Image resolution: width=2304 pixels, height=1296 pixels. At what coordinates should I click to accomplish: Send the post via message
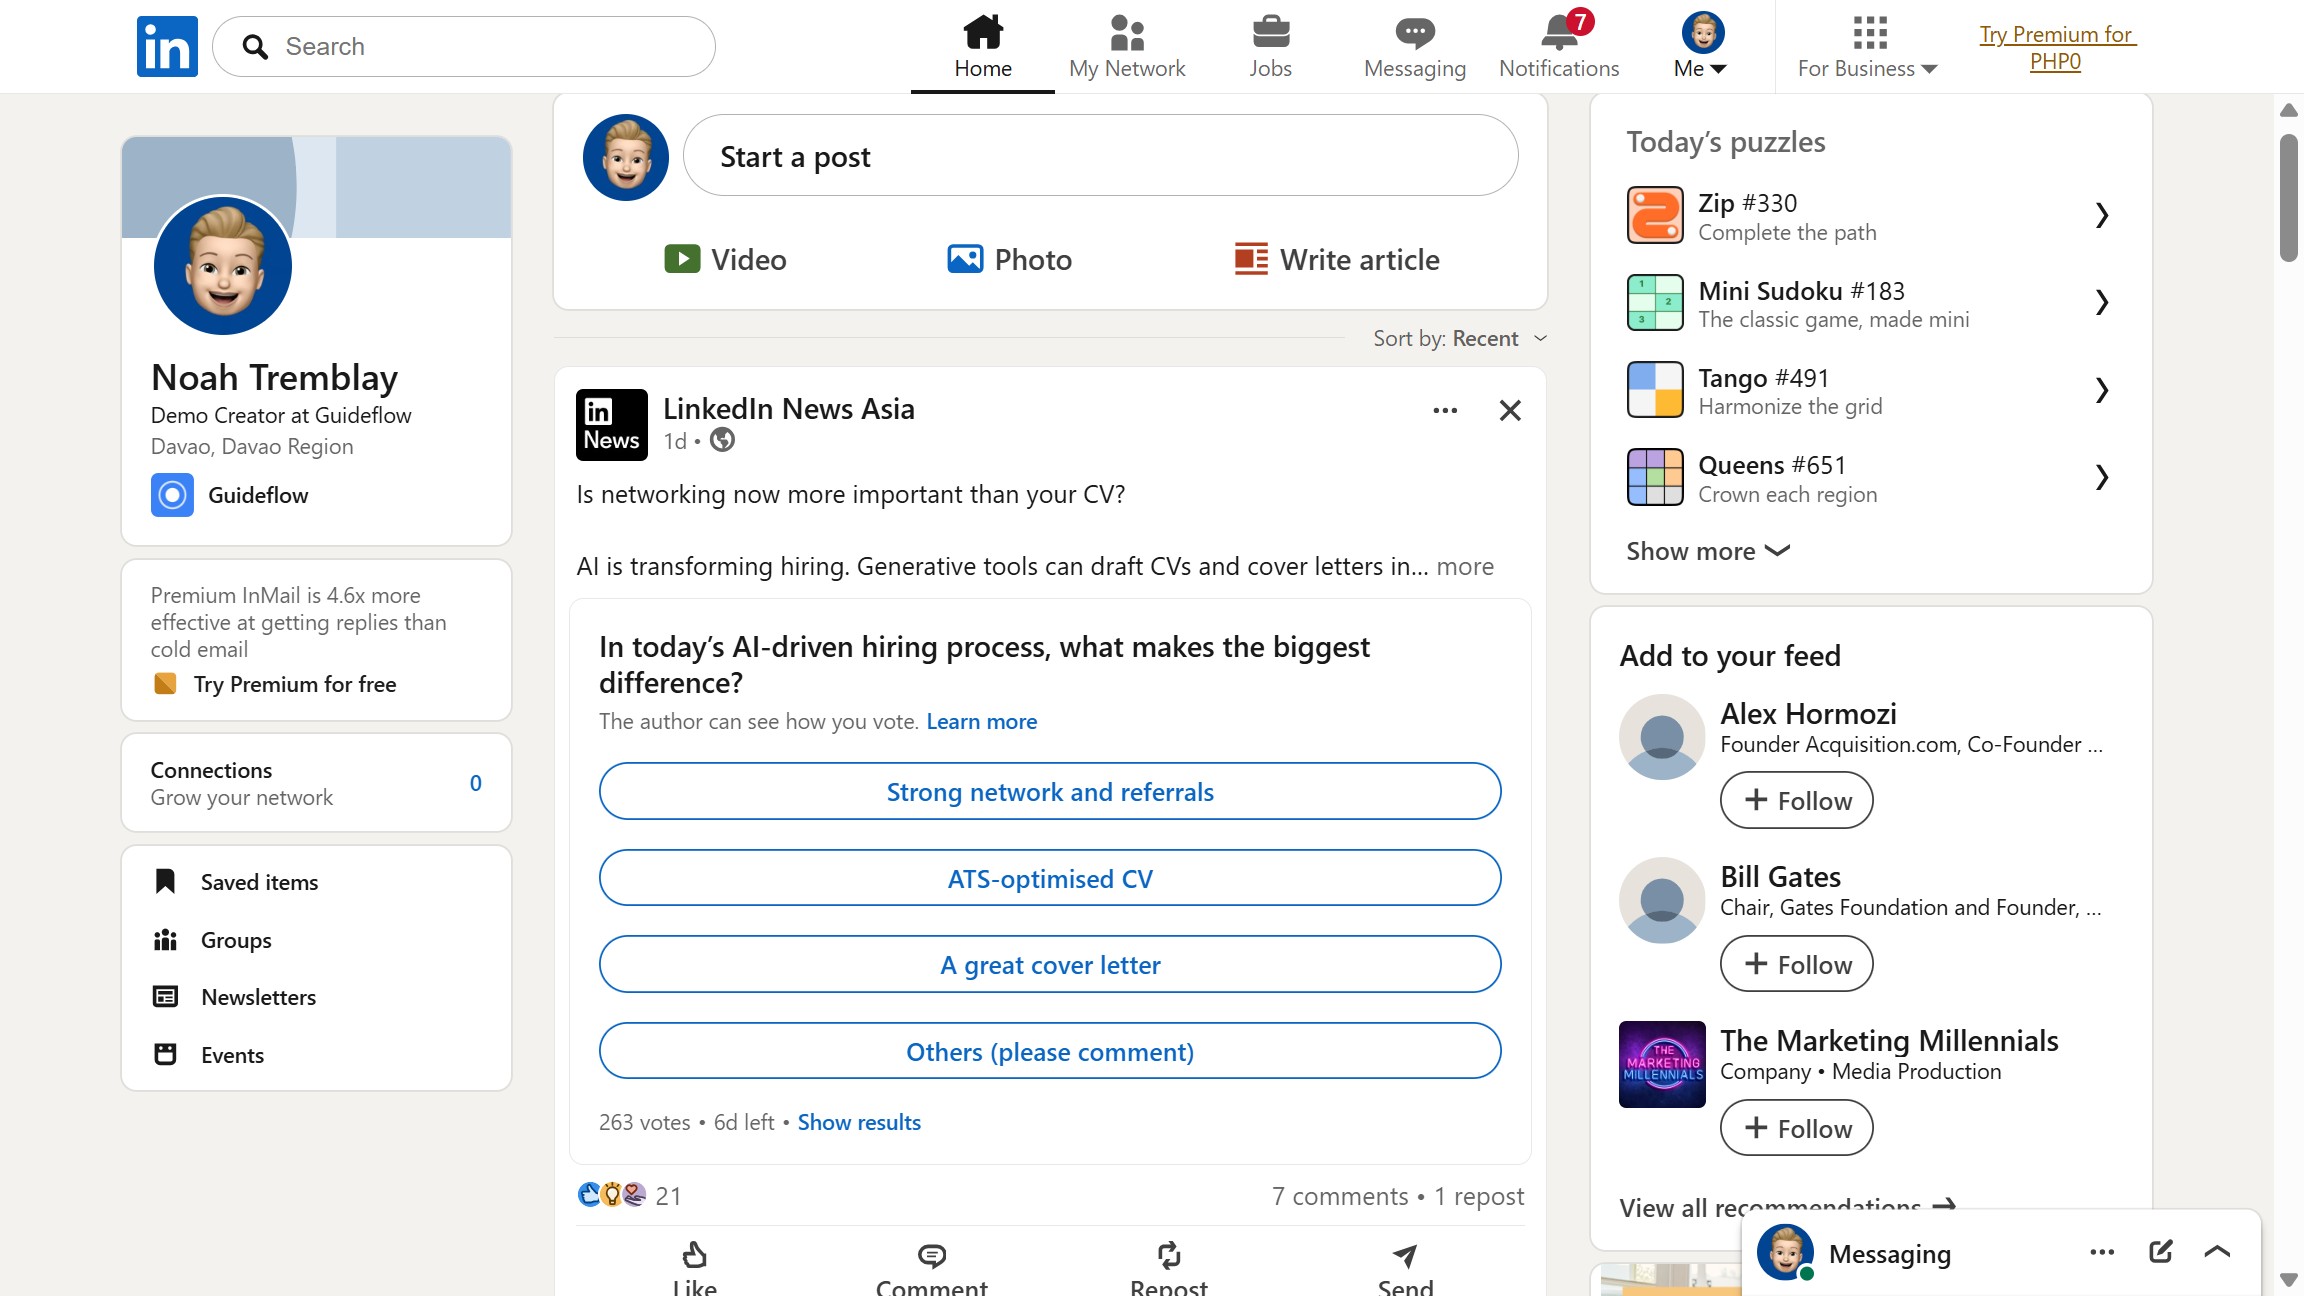[1405, 1267]
